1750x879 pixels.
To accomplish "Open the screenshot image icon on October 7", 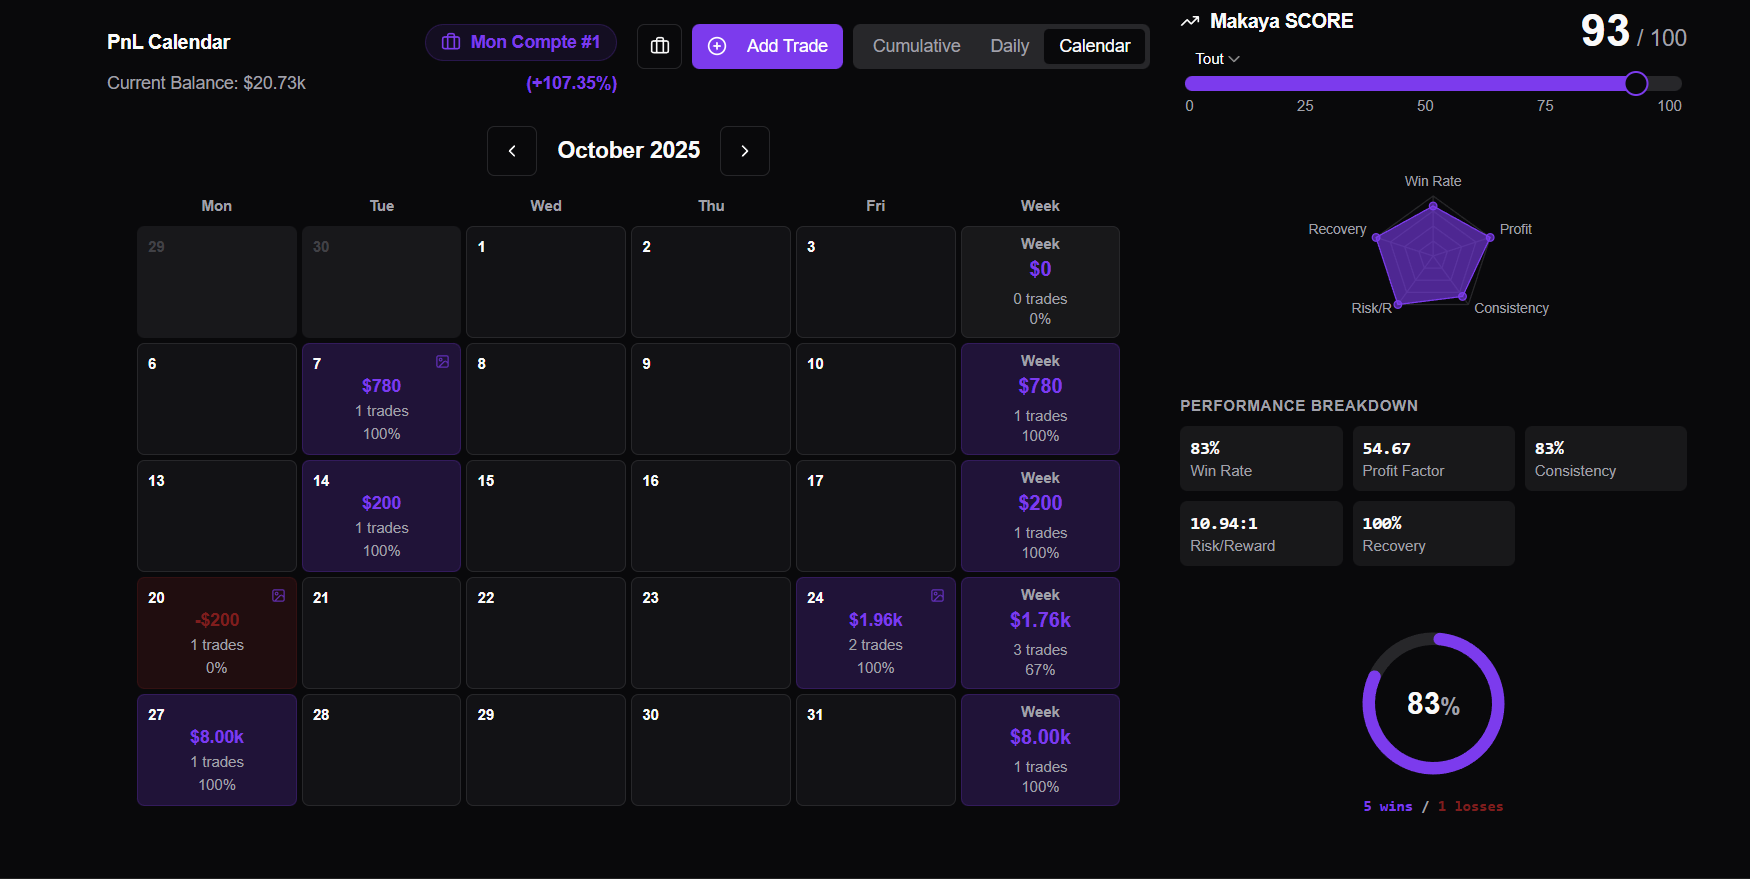I will click(x=442, y=362).
